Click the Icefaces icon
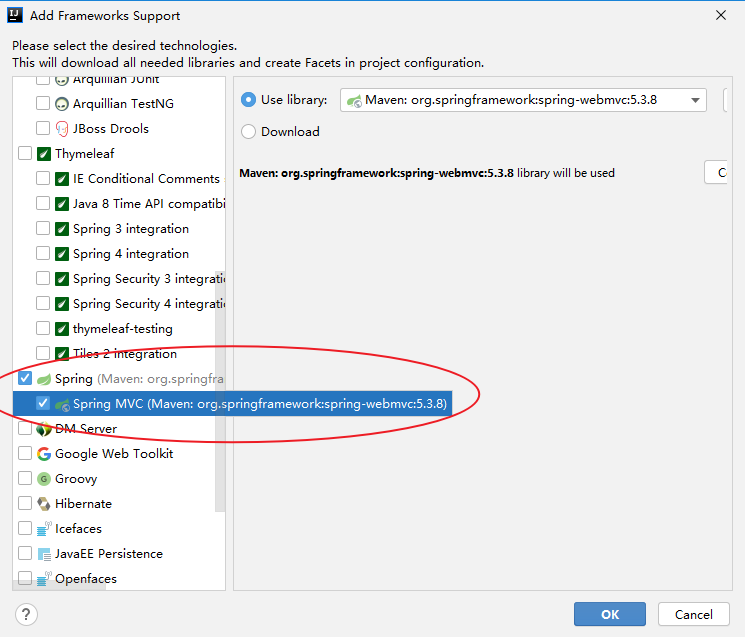Viewport: 745px width, 637px height. (x=44, y=529)
